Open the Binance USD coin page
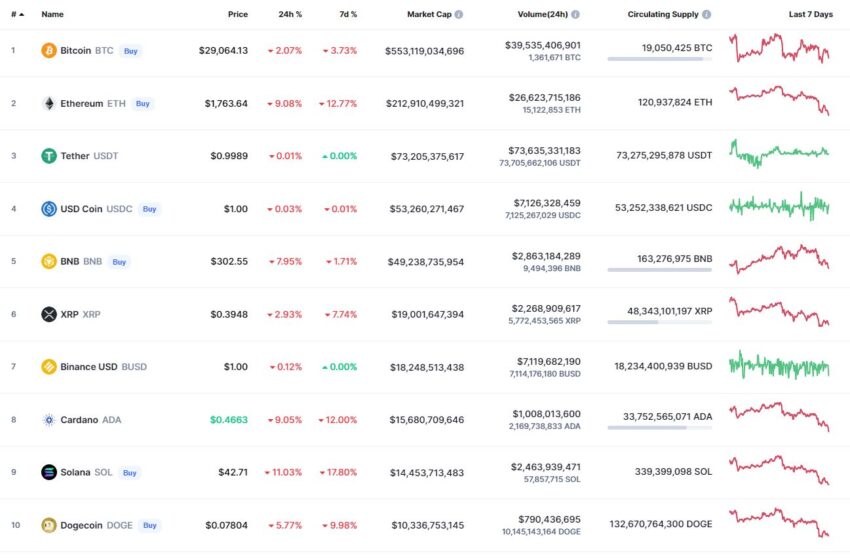The height and width of the screenshot is (558, 850). (104, 367)
